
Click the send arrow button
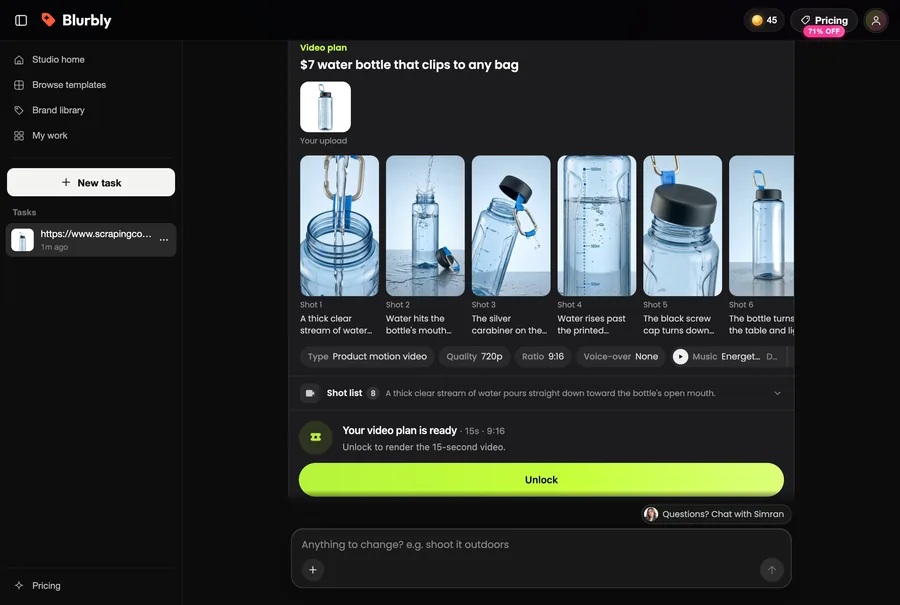point(772,569)
